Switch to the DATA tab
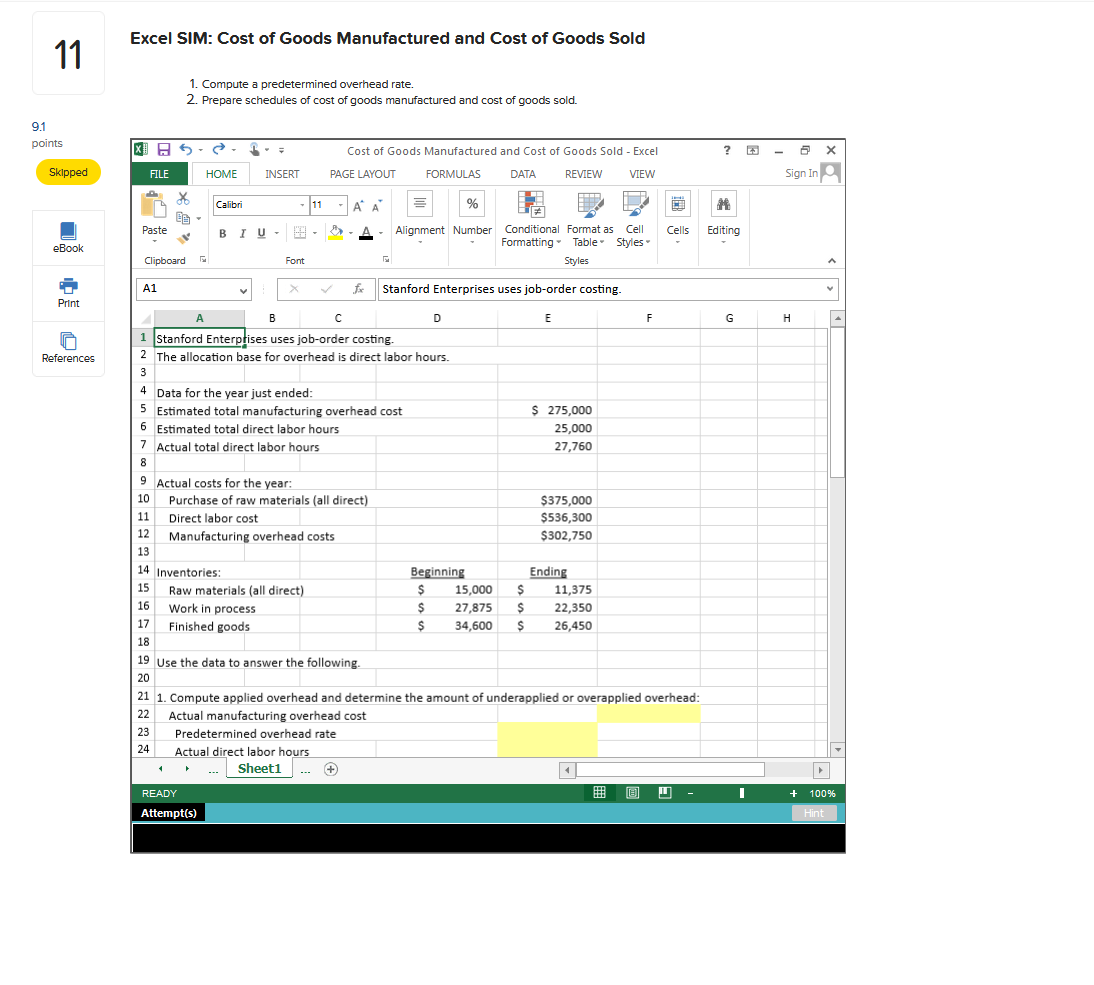 pyautogui.click(x=523, y=174)
